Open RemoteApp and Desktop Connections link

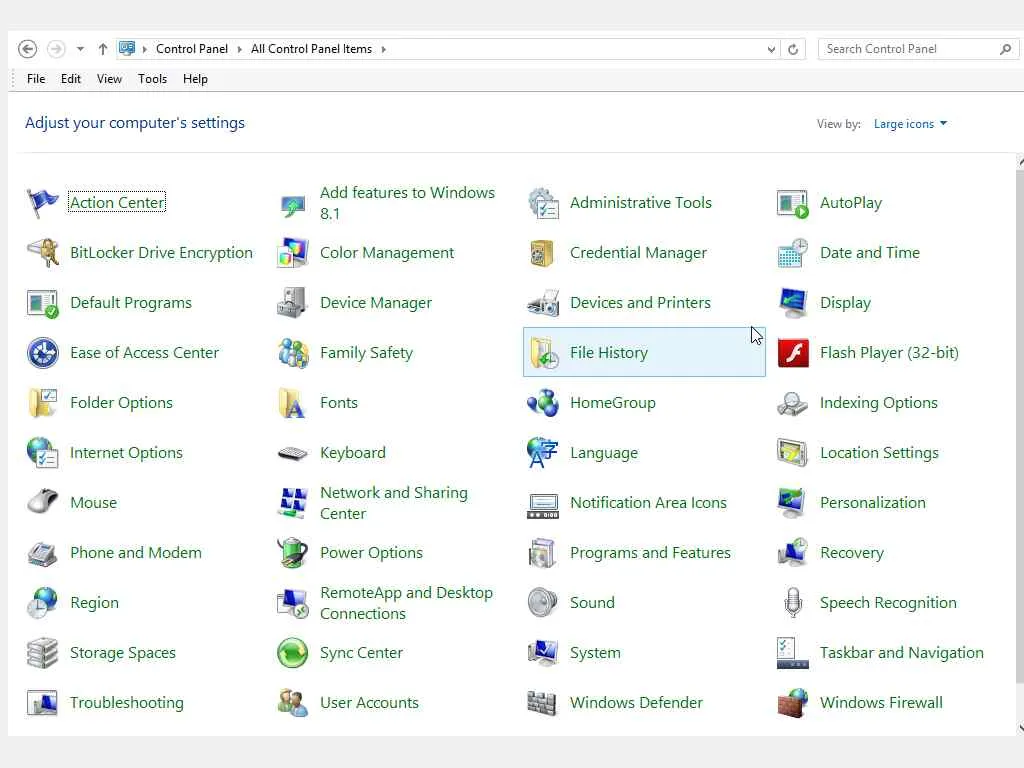coord(406,603)
